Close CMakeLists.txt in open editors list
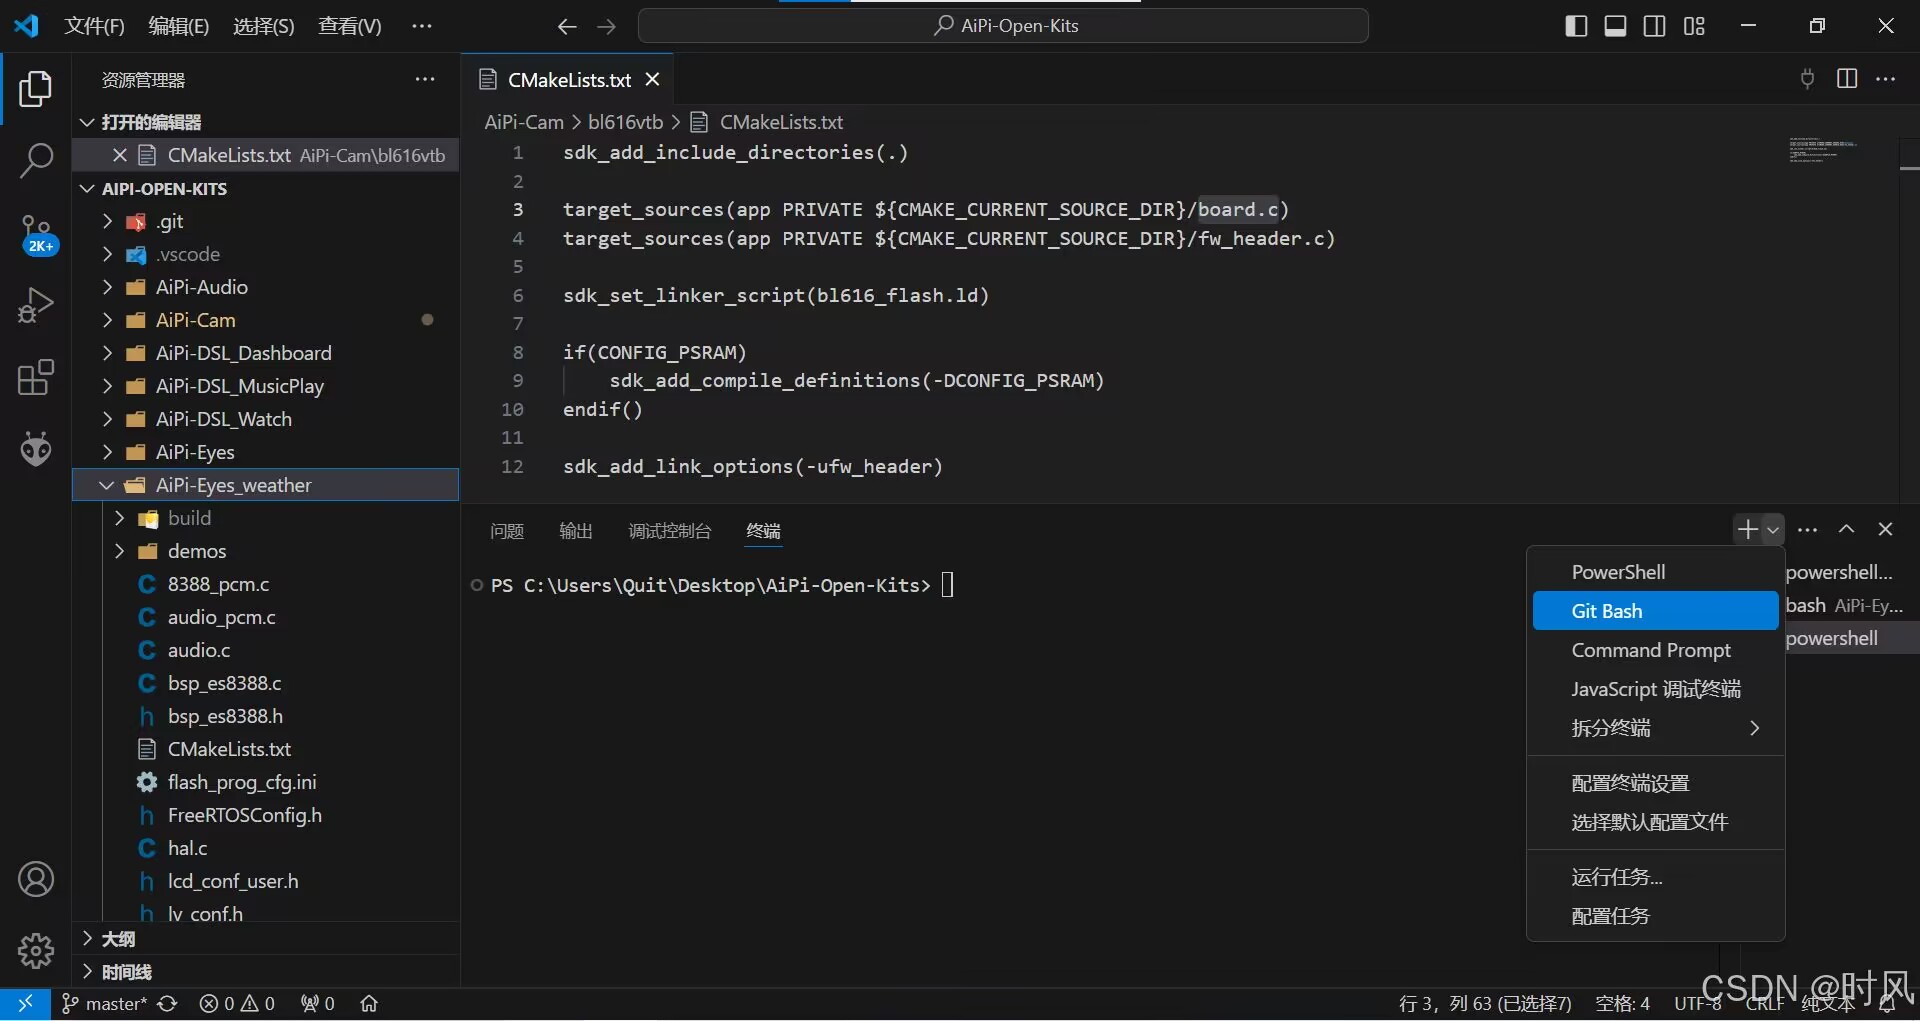Screen dimensions: 1920x1021 coord(120,155)
